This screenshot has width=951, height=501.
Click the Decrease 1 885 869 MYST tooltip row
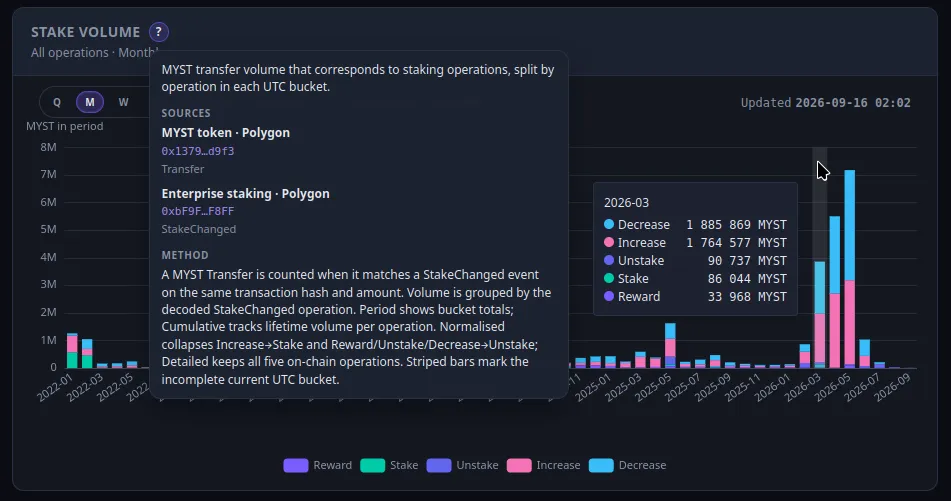[695, 224]
